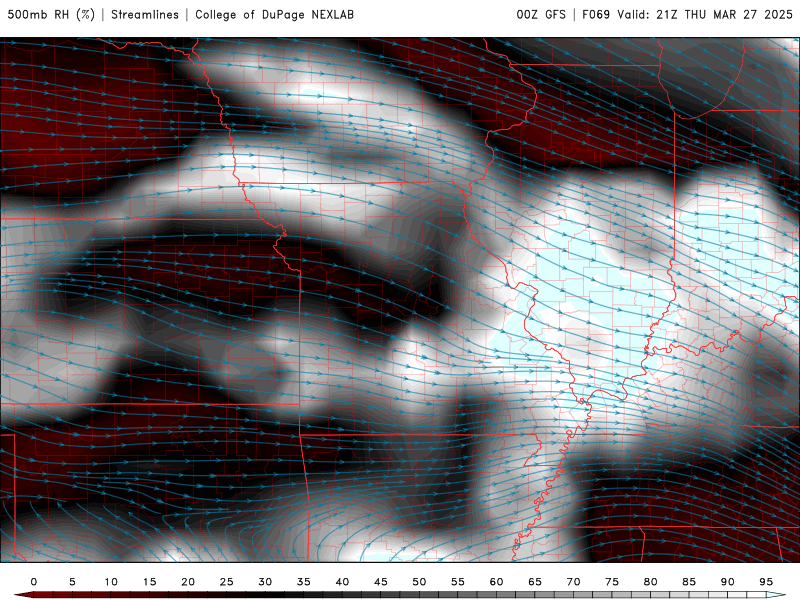Click the colorbar label "95"

766,582
